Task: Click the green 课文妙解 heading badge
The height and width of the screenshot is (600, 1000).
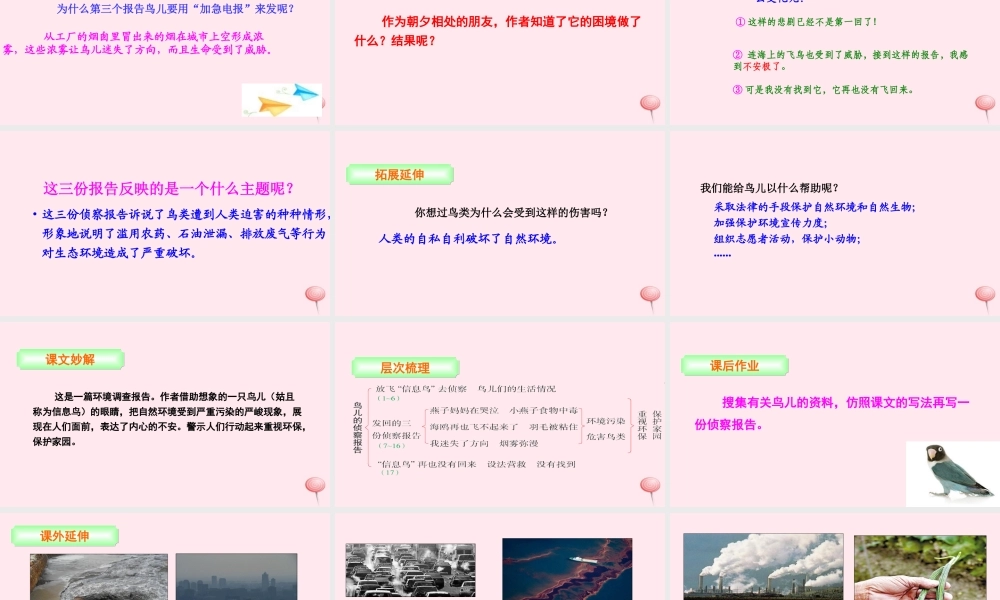Action: [70, 360]
